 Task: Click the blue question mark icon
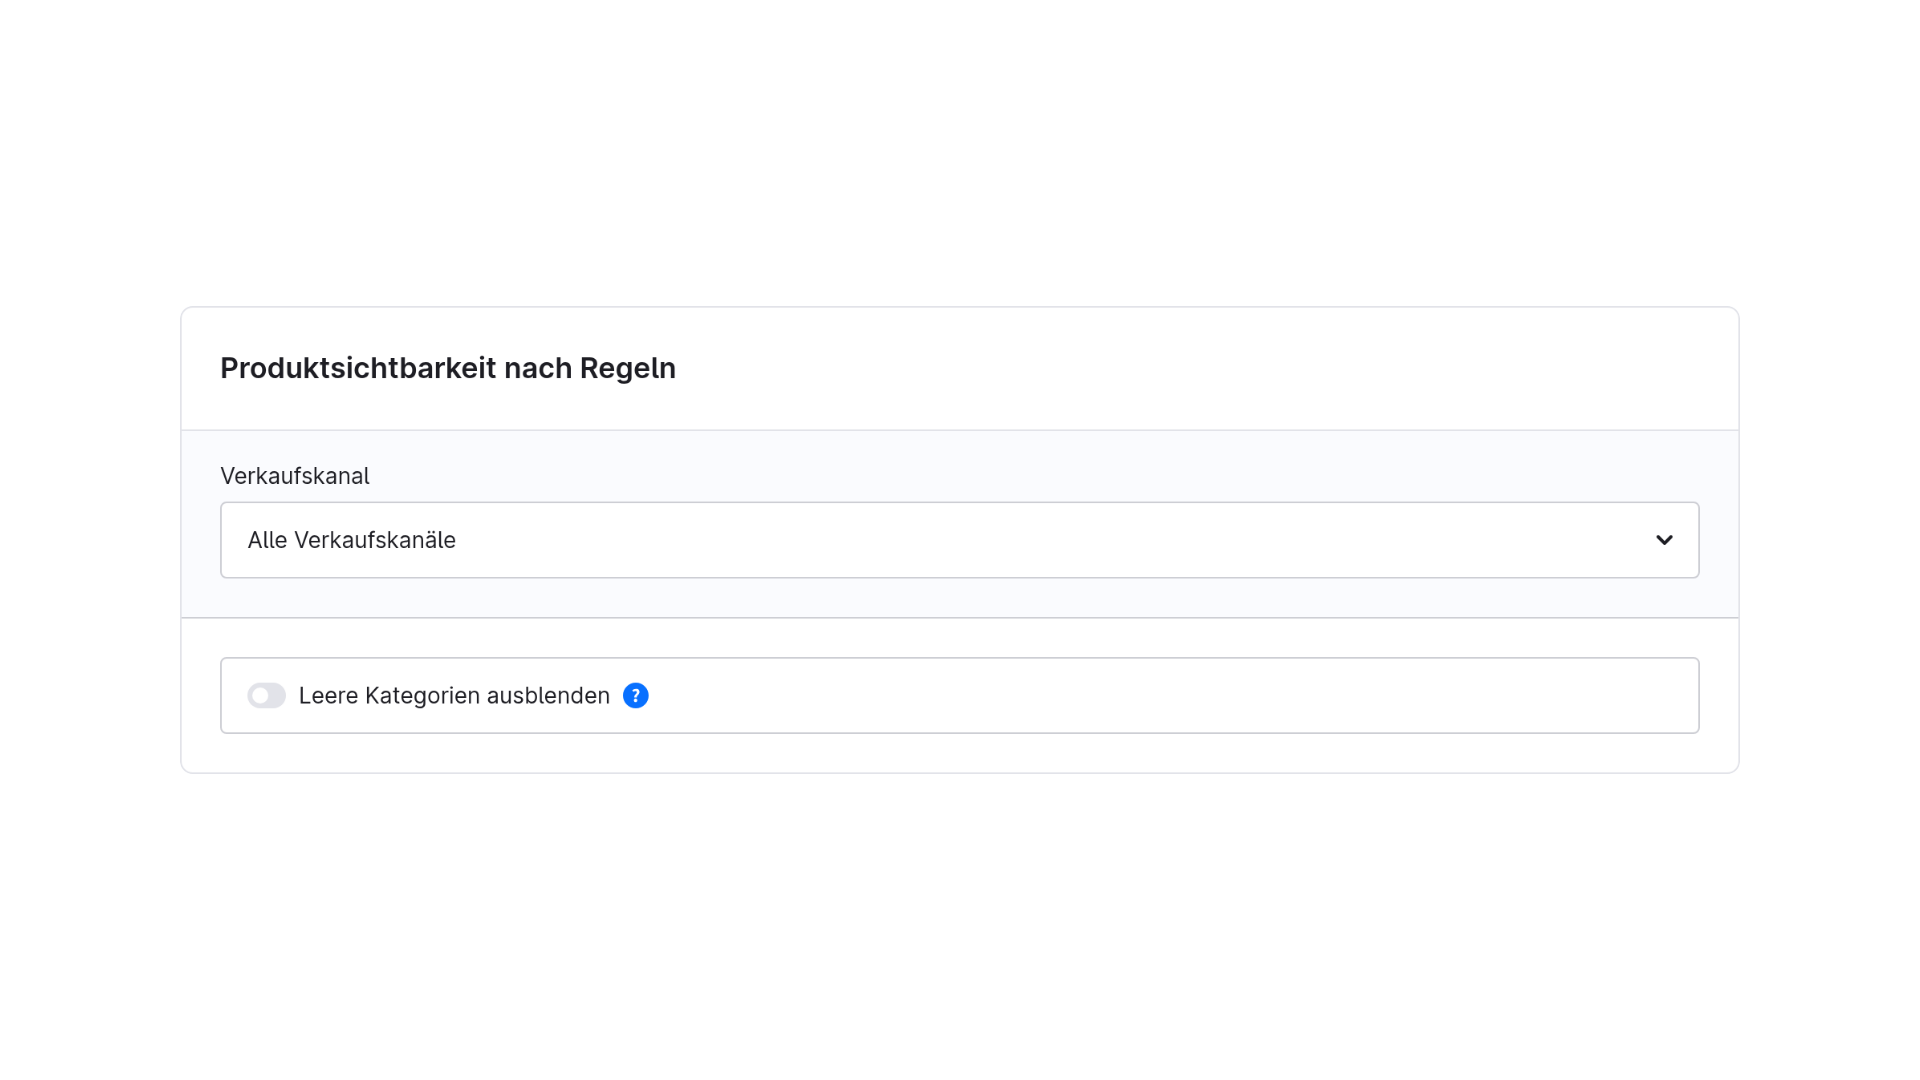click(x=635, y=695)
